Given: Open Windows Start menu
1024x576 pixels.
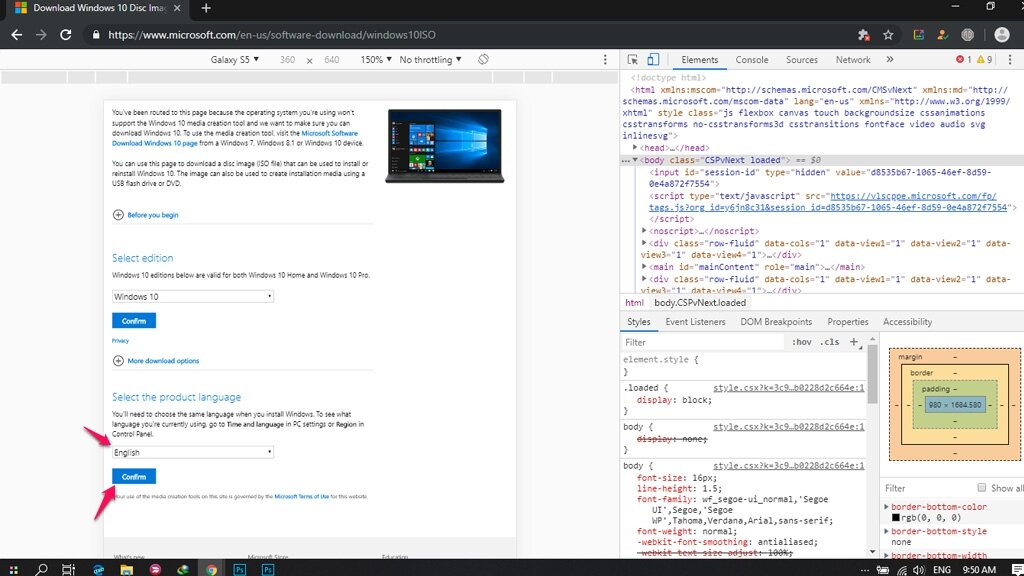Looking at the screenshot, I should coord(14,569).
